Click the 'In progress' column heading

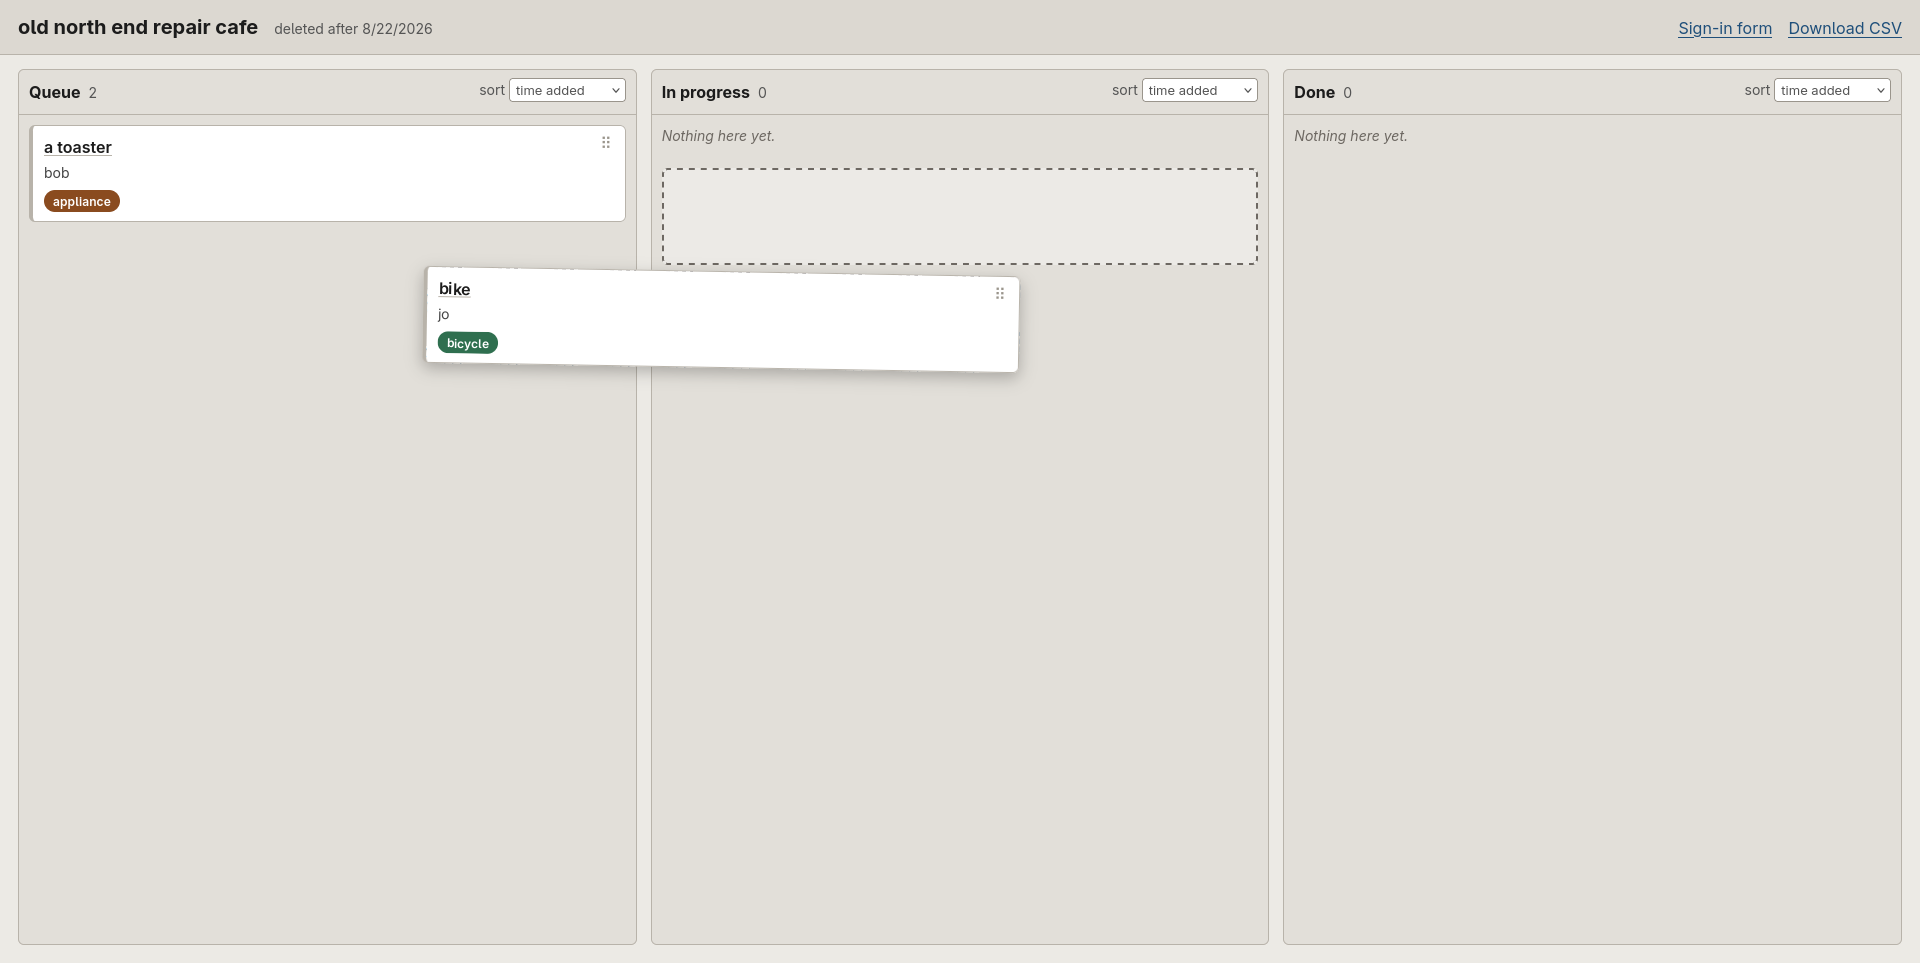(705, 92)
